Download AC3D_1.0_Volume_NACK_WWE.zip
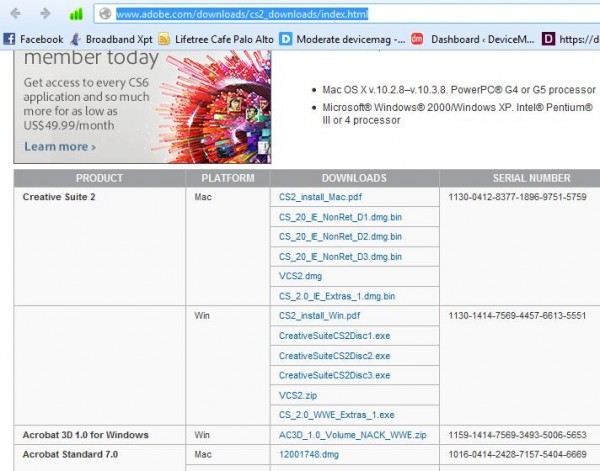Image resolution: width=600 pixels, height=471 pixels. pos(352,435)
